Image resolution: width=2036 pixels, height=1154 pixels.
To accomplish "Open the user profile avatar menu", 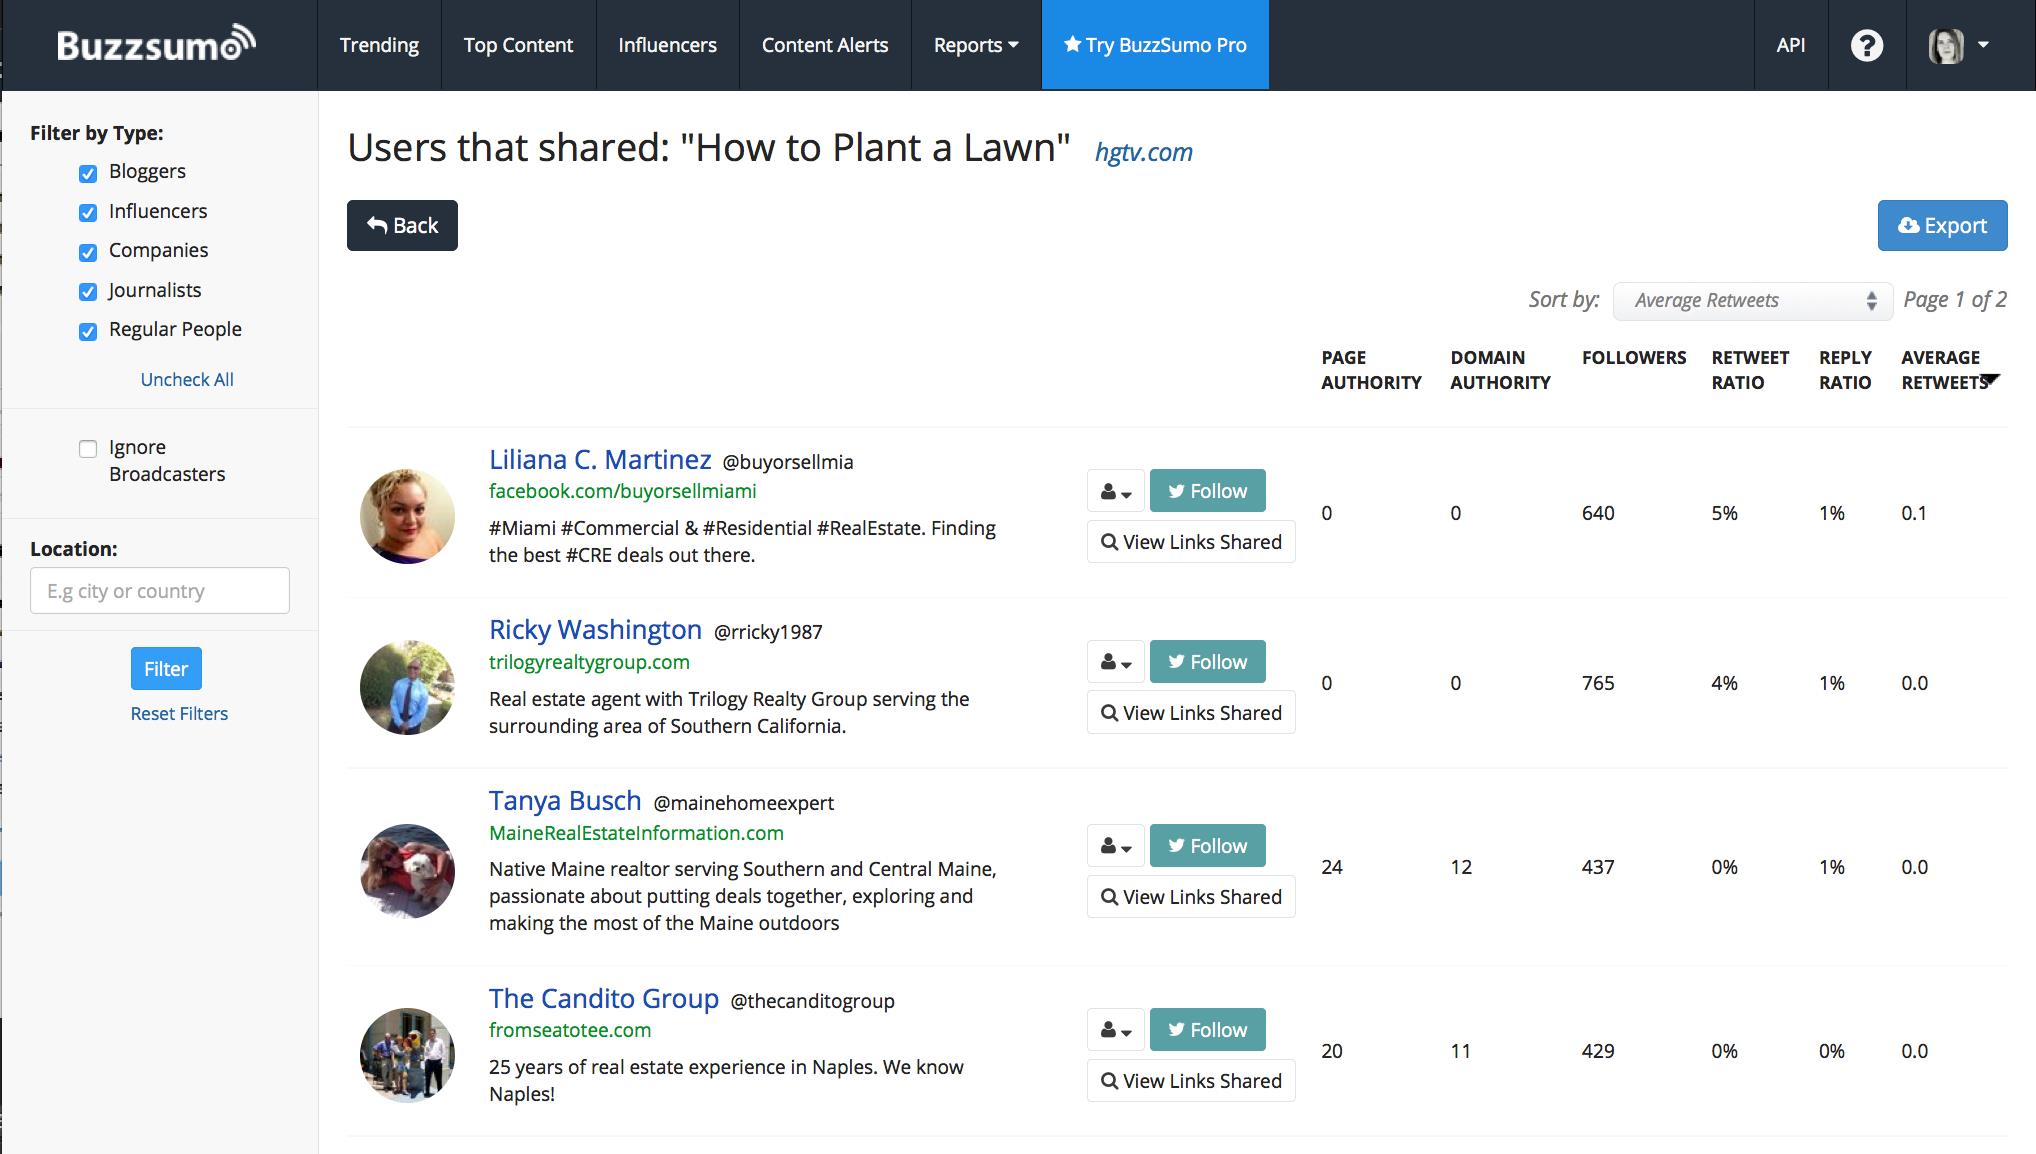I will (x=1958, y=45).
